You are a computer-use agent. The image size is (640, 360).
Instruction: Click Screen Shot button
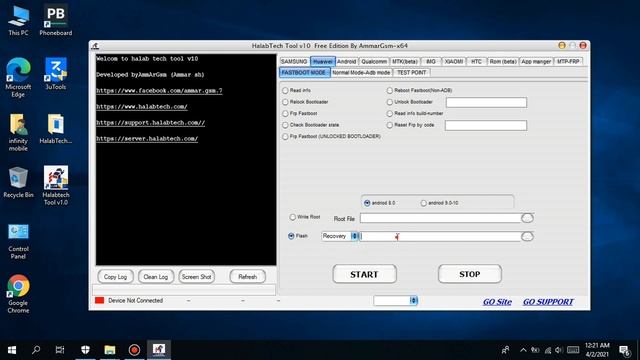(196, 277)
